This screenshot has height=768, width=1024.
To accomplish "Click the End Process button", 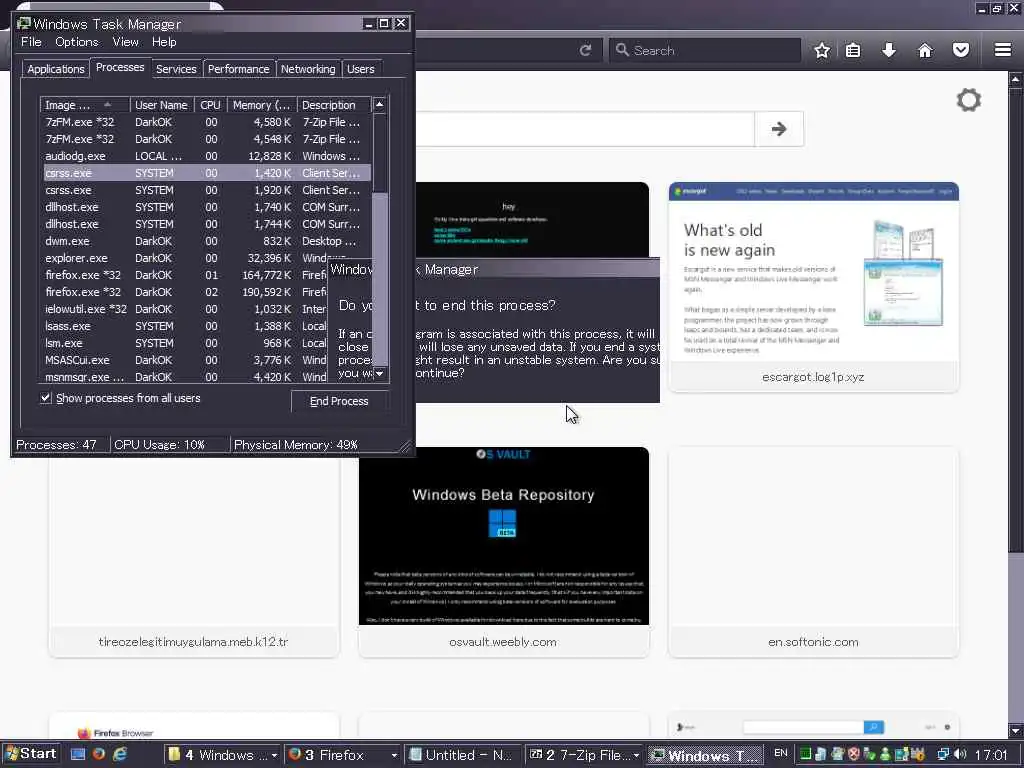I will click(x=339, y=401).
